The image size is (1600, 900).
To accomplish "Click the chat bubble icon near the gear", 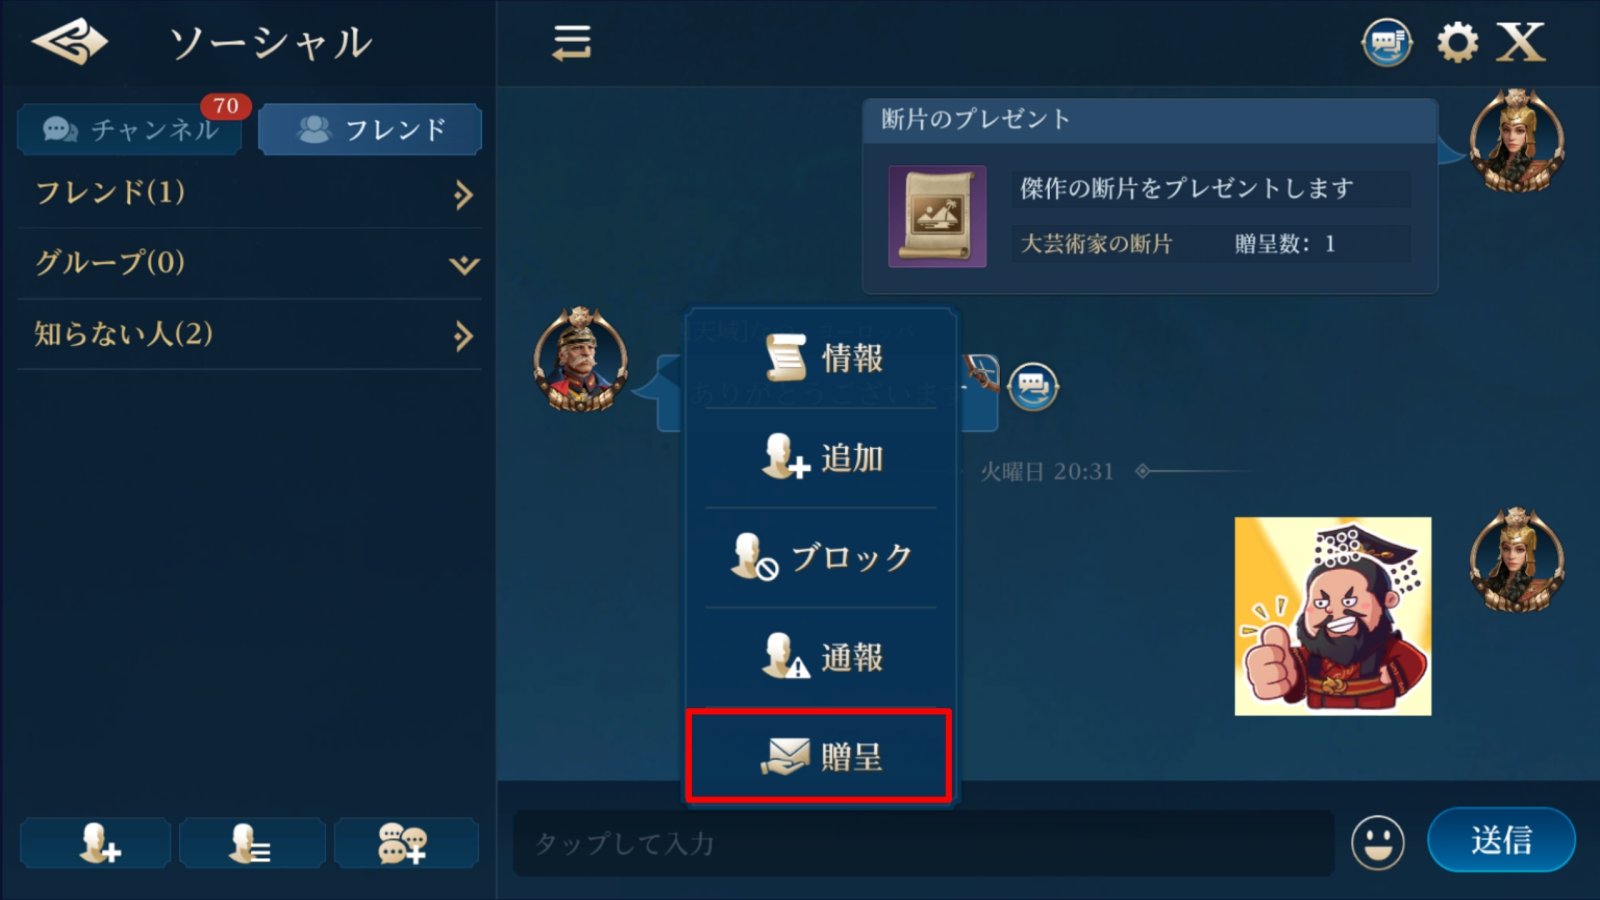I will point(1387,43).
